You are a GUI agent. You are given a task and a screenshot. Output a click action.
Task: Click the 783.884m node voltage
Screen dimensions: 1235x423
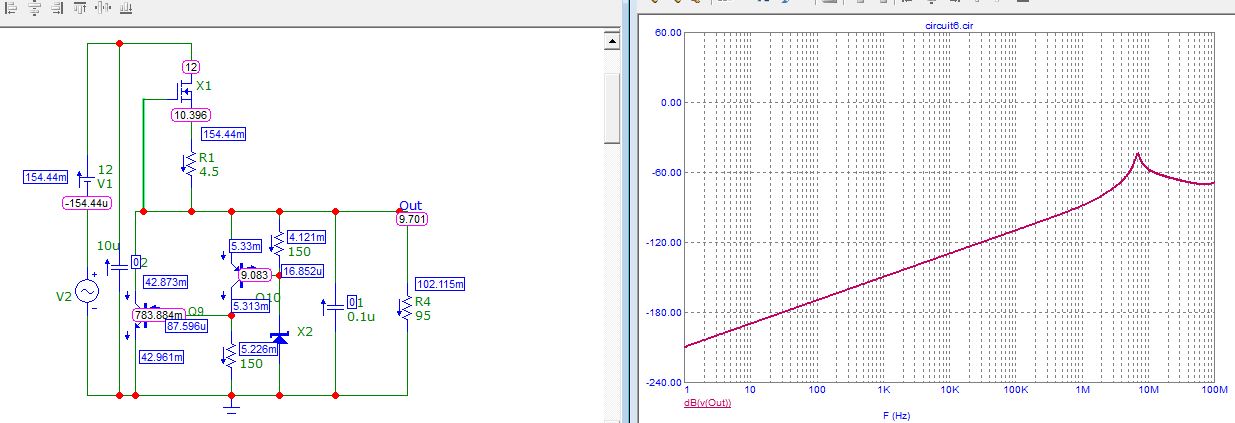pos(161,314)
